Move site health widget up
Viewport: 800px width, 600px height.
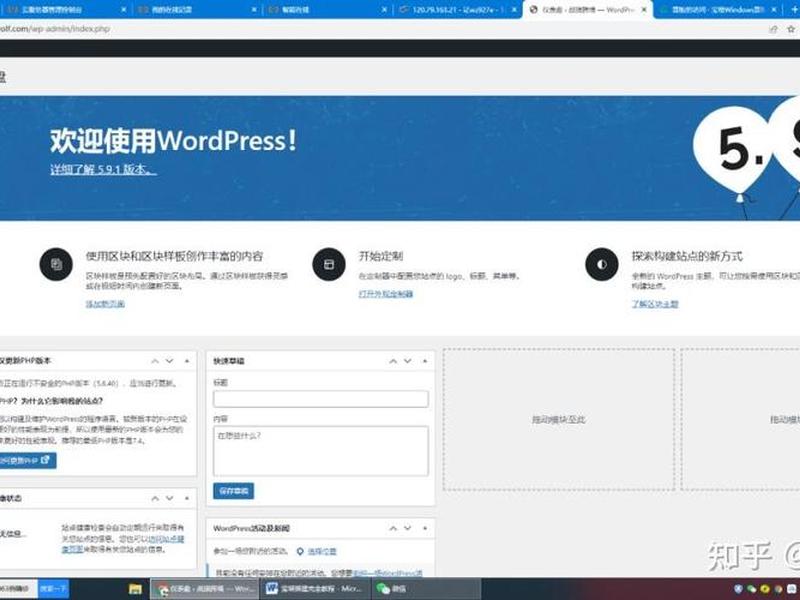pos(155,498)
